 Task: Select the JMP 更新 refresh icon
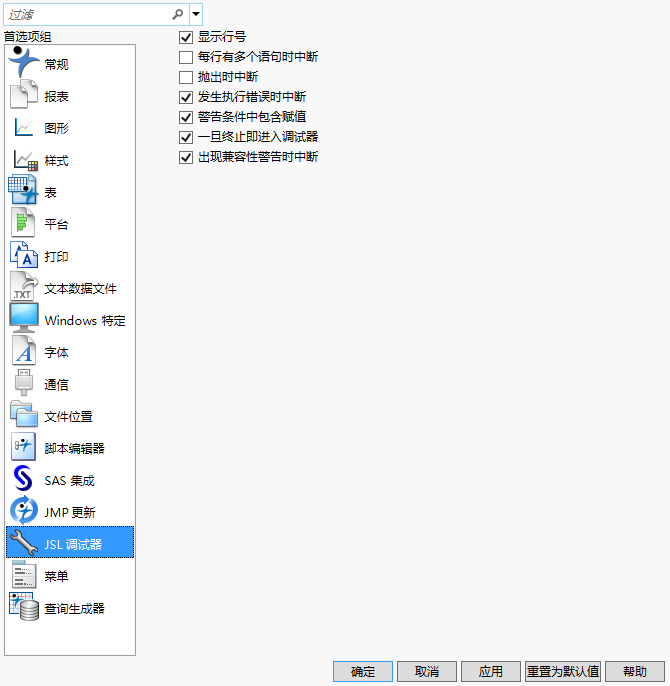pos(24,510)
